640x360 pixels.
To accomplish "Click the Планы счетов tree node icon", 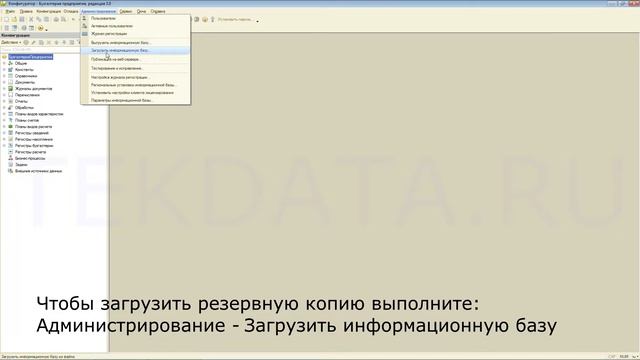I will point(11,120).
